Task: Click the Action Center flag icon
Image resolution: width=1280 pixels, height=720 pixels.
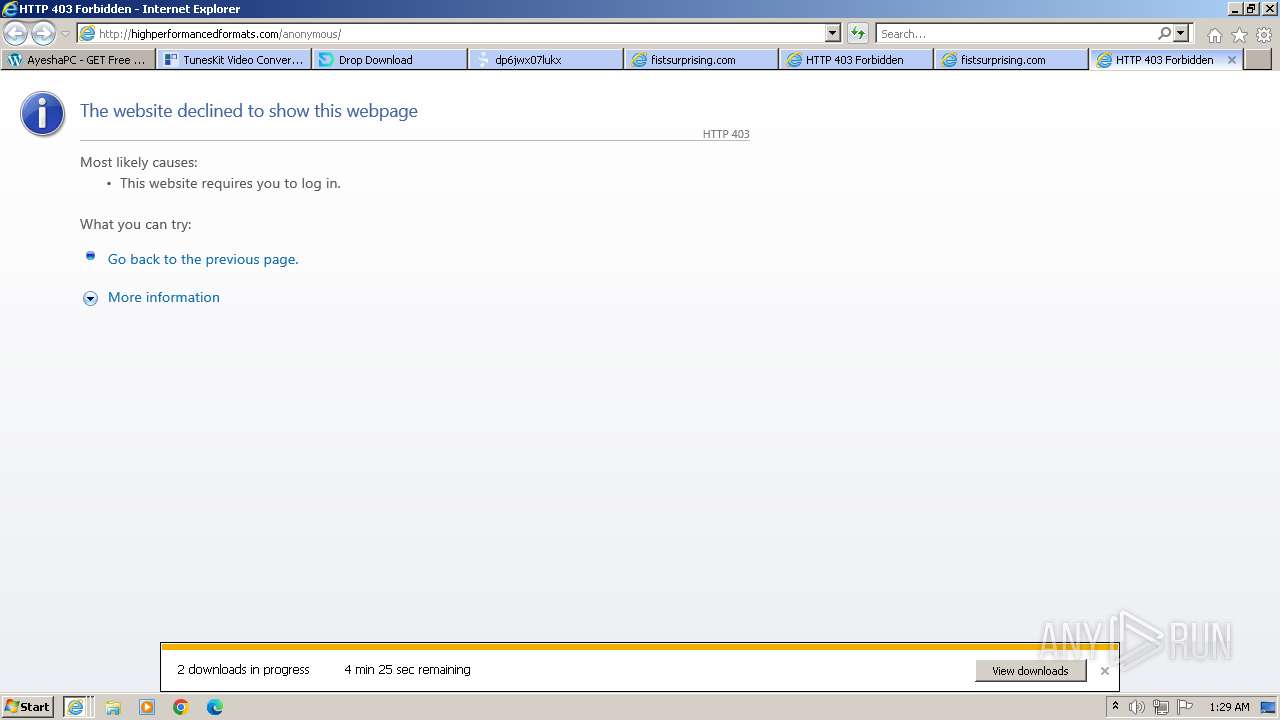Action: point(1185,707)
